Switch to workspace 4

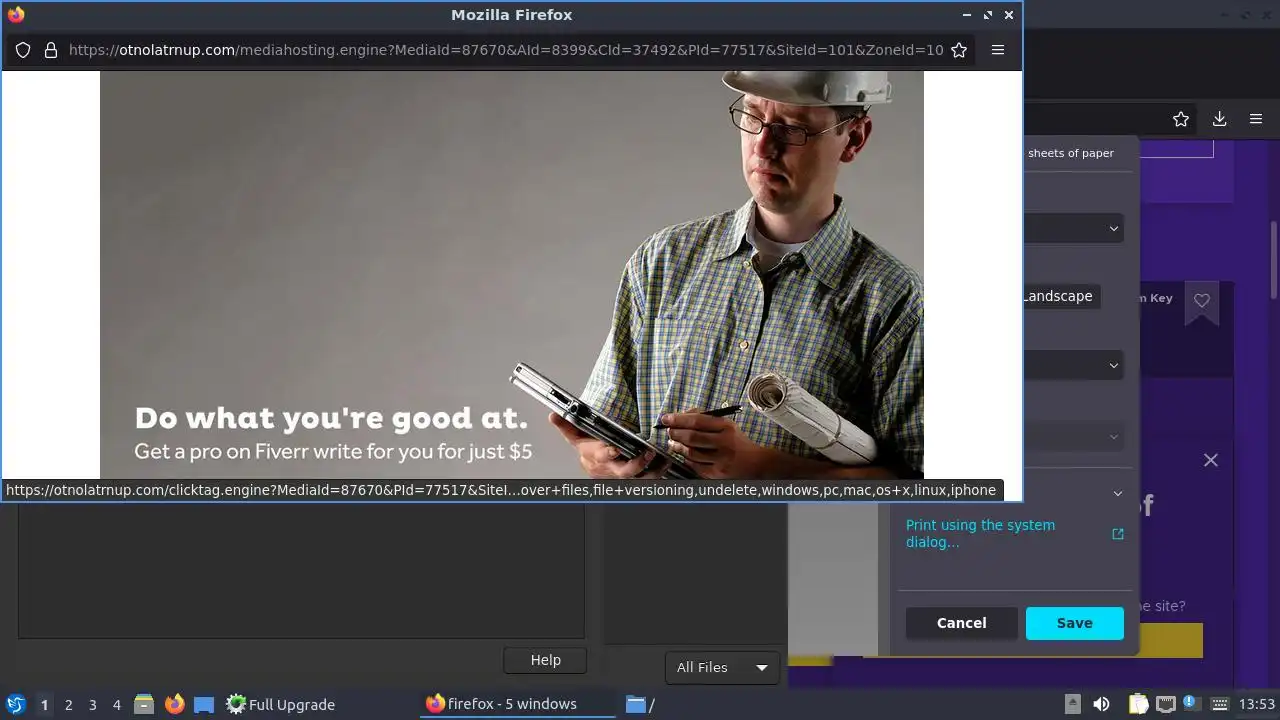[x=116, y=705]
